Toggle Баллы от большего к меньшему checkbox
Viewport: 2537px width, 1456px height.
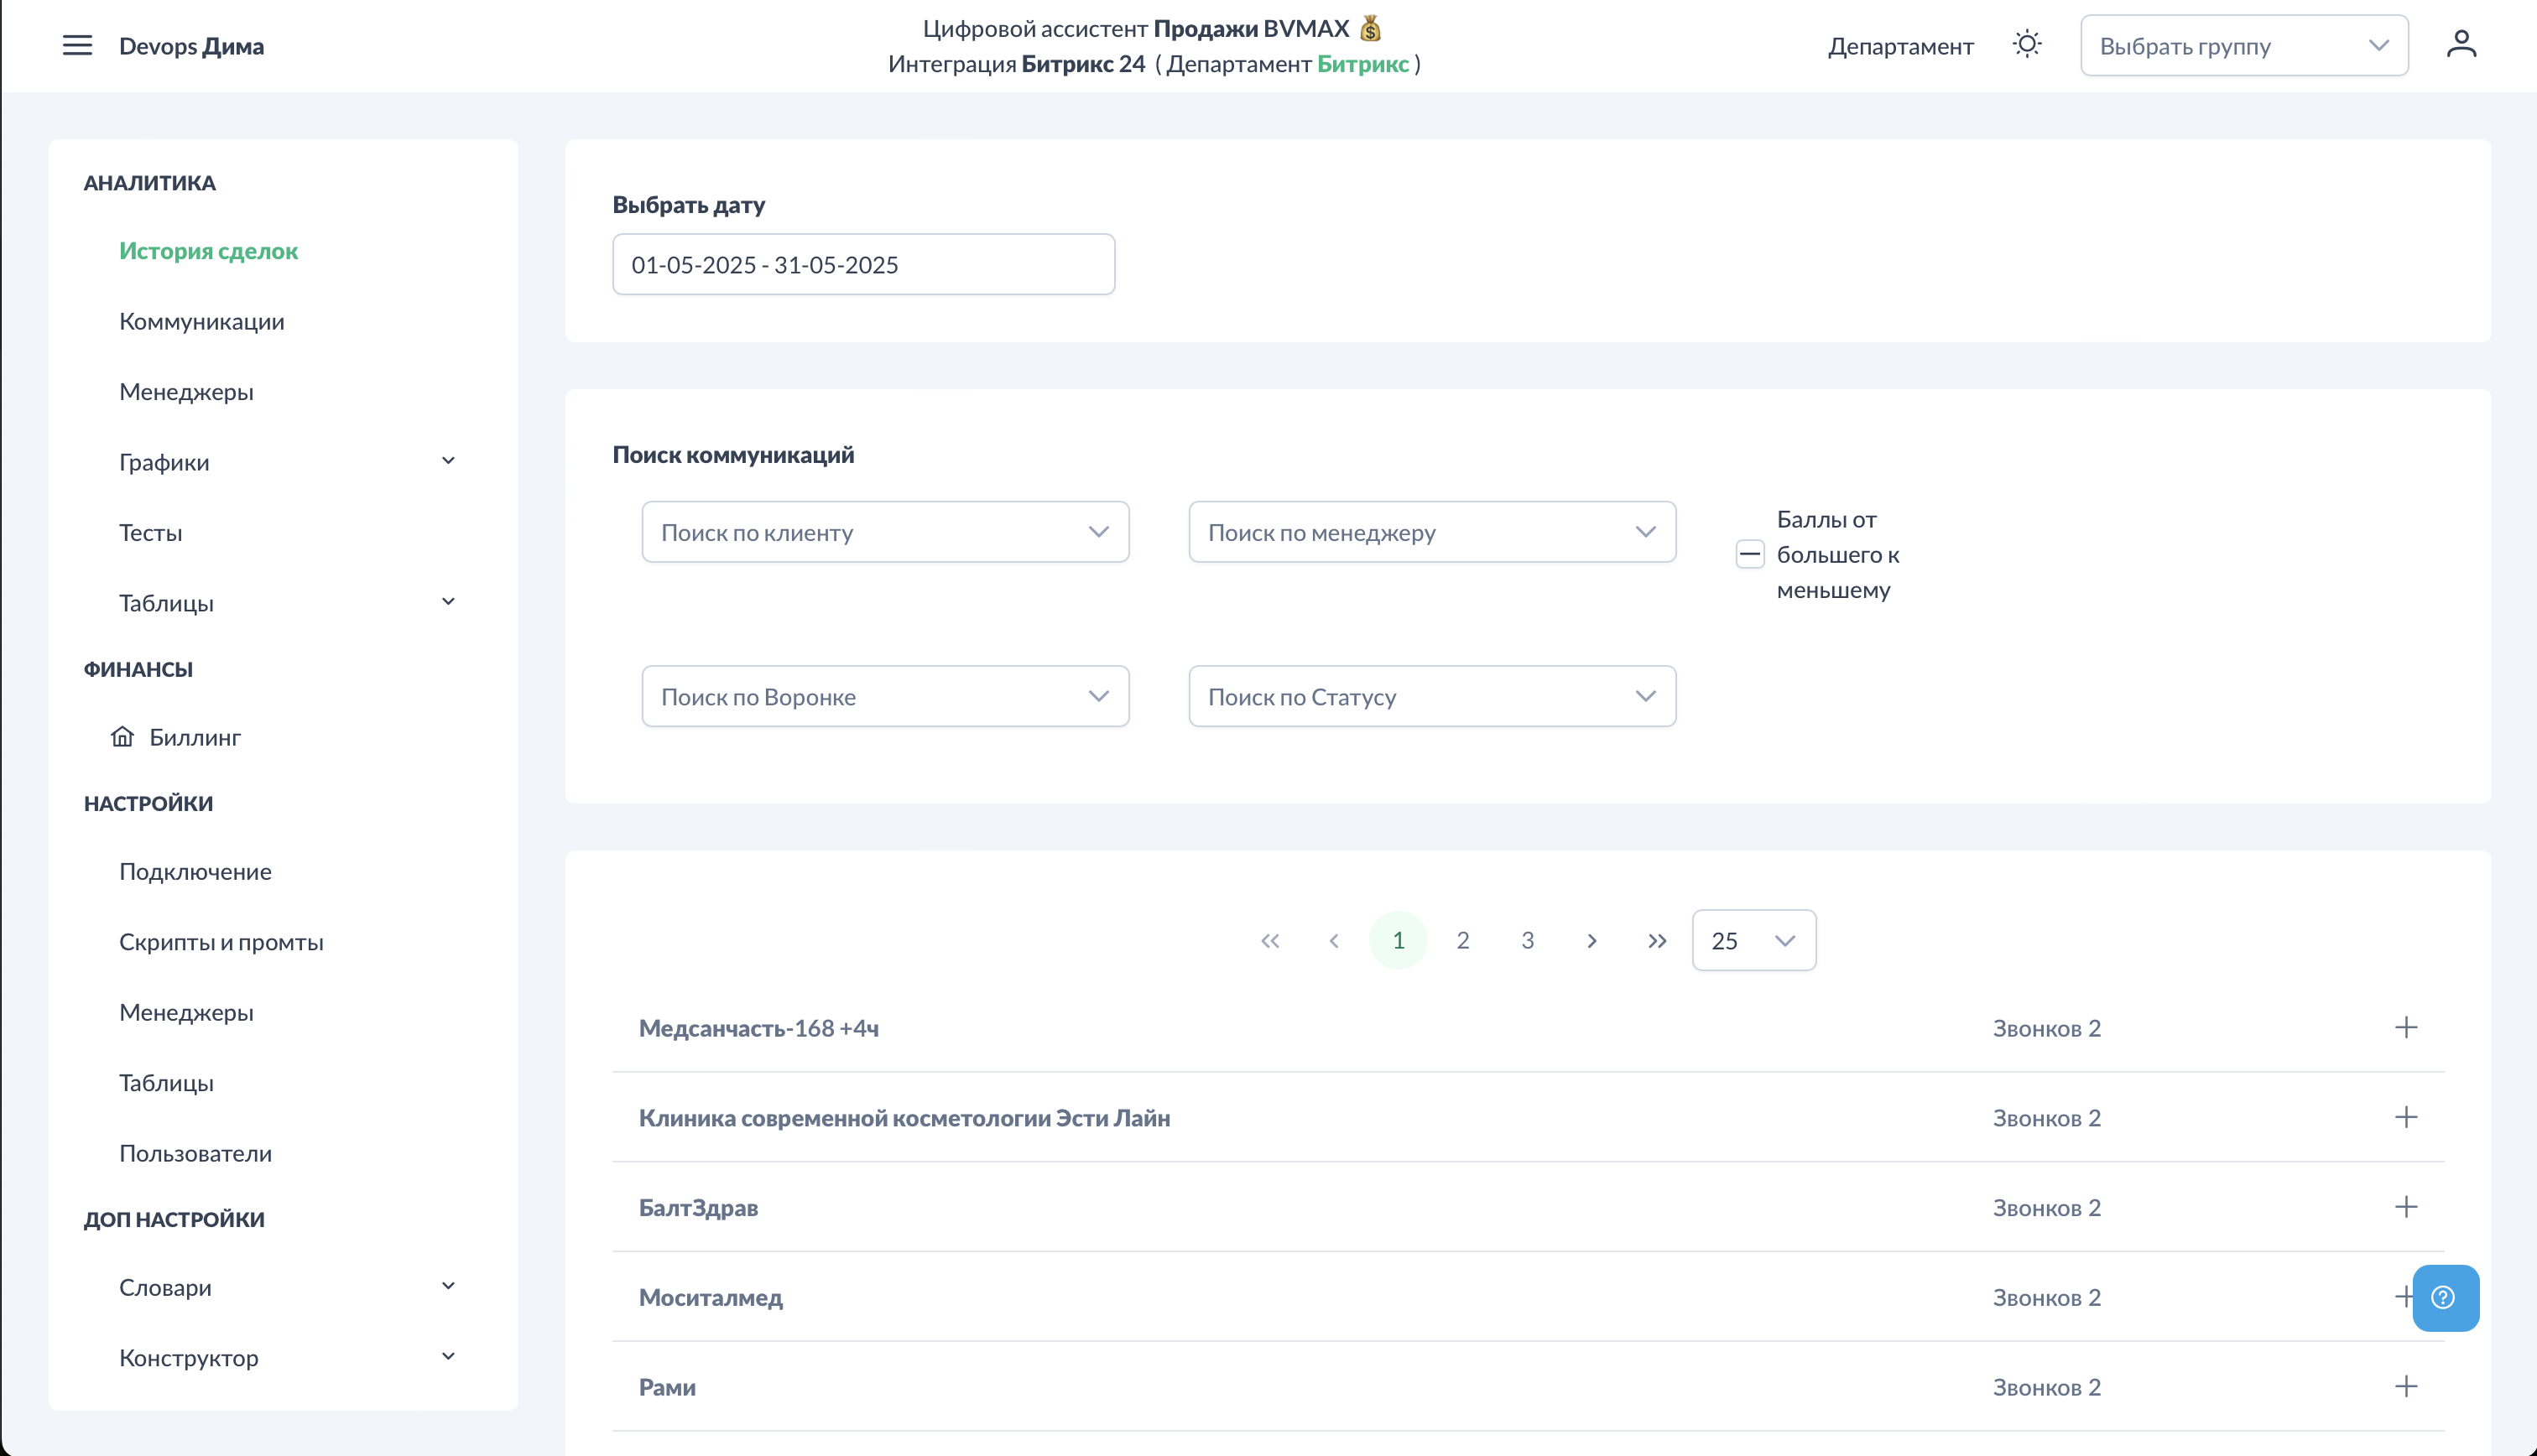point(1750,554)
